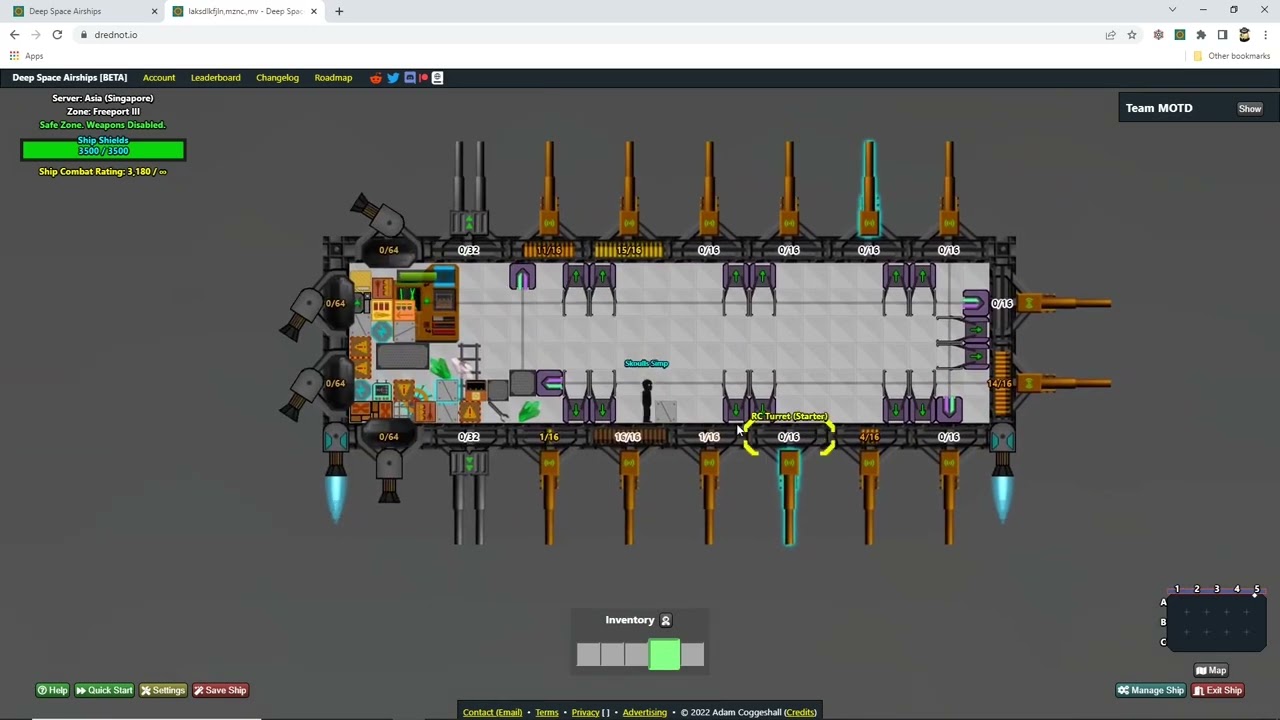Go back with Chrome back arrow
Image resolution: width=1280 pixels, height=720 pixels.
pyautogui.click(x=14, y=35)
